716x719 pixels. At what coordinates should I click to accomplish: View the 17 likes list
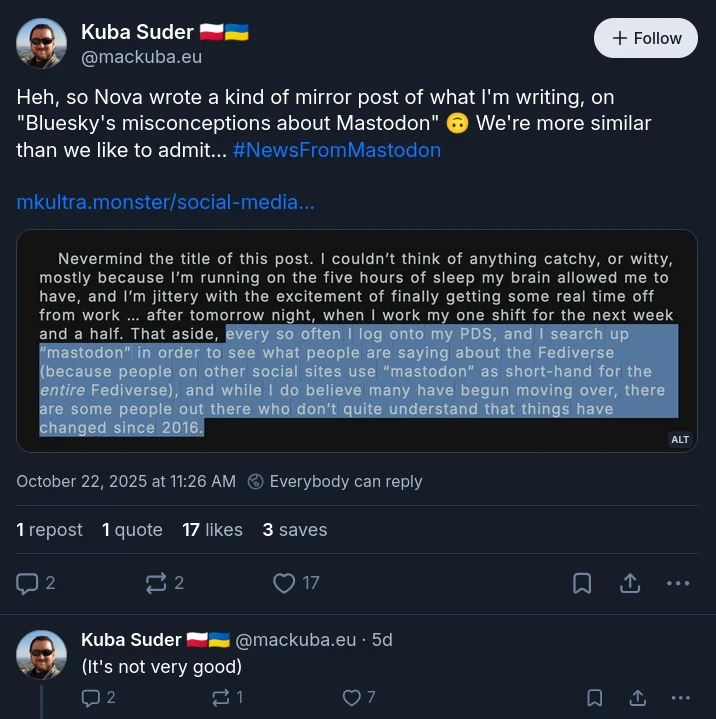click(x=212, y=530)
